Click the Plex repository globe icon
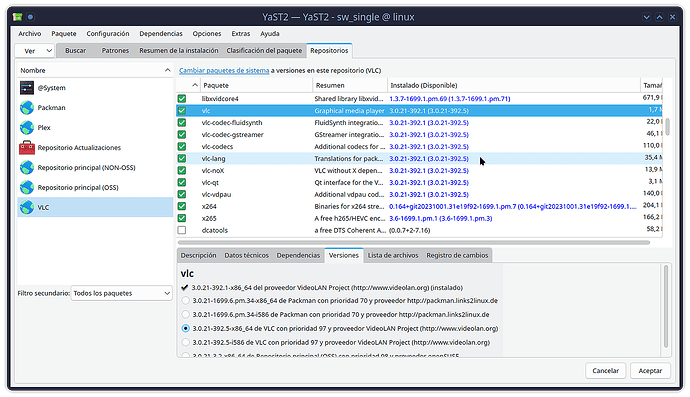Viewport: 690px width, 397px height. 27,128
